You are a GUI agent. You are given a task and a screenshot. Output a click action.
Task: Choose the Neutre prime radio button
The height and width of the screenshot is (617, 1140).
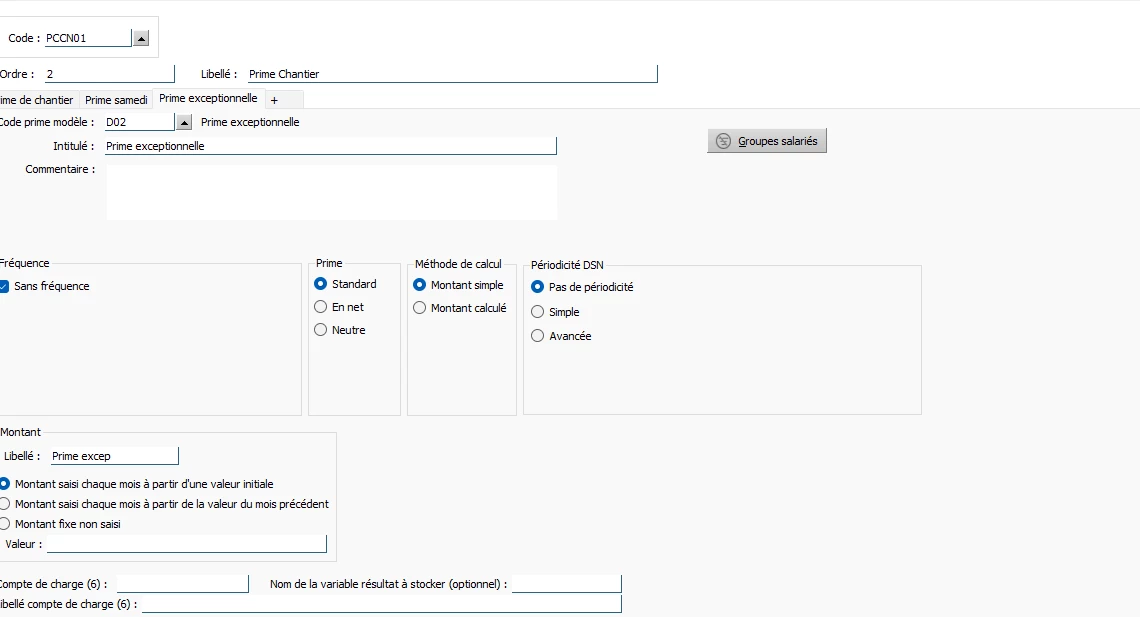click(x=321, y=330)
